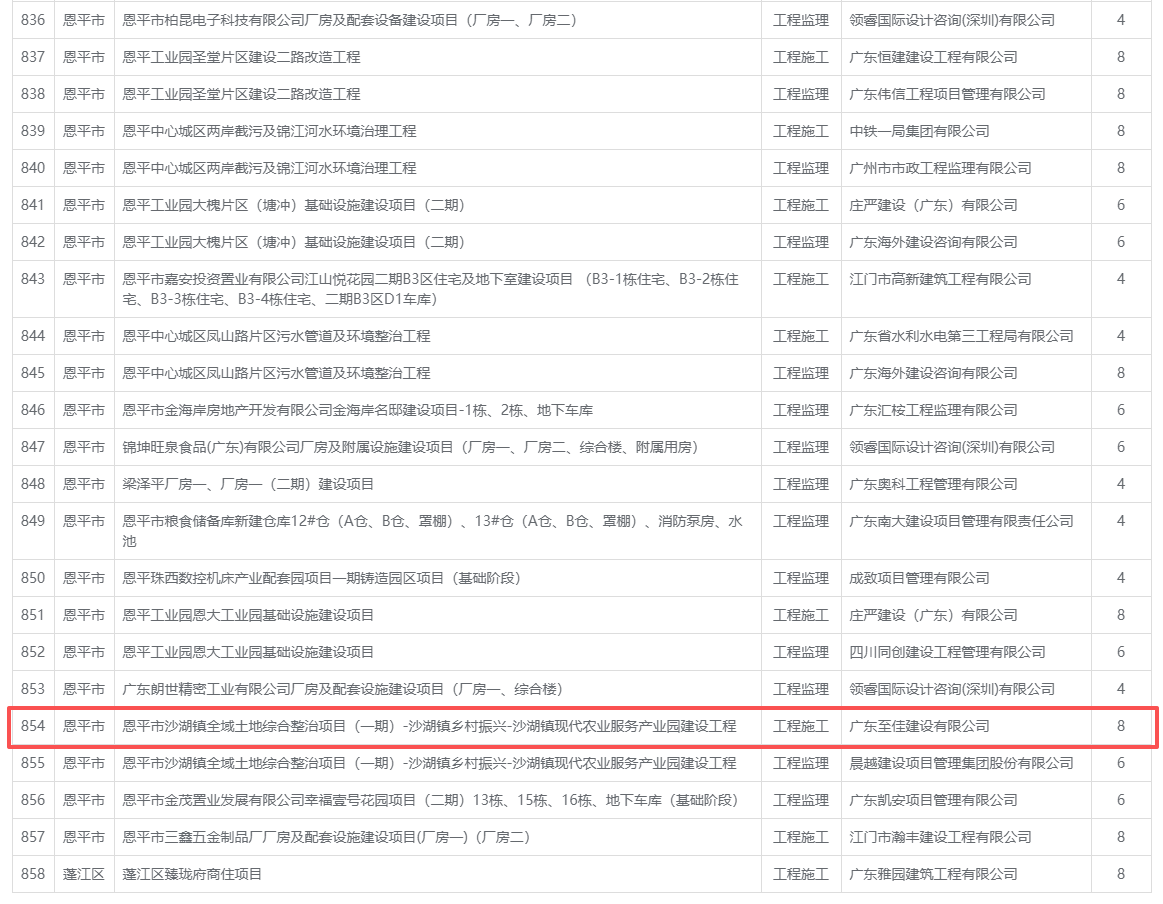Image resolution: width=1163 pixels, height=904 pixels.
Task: Click 广东伟信工程项目管理有限公司 company cell
Action: [947, 94]
